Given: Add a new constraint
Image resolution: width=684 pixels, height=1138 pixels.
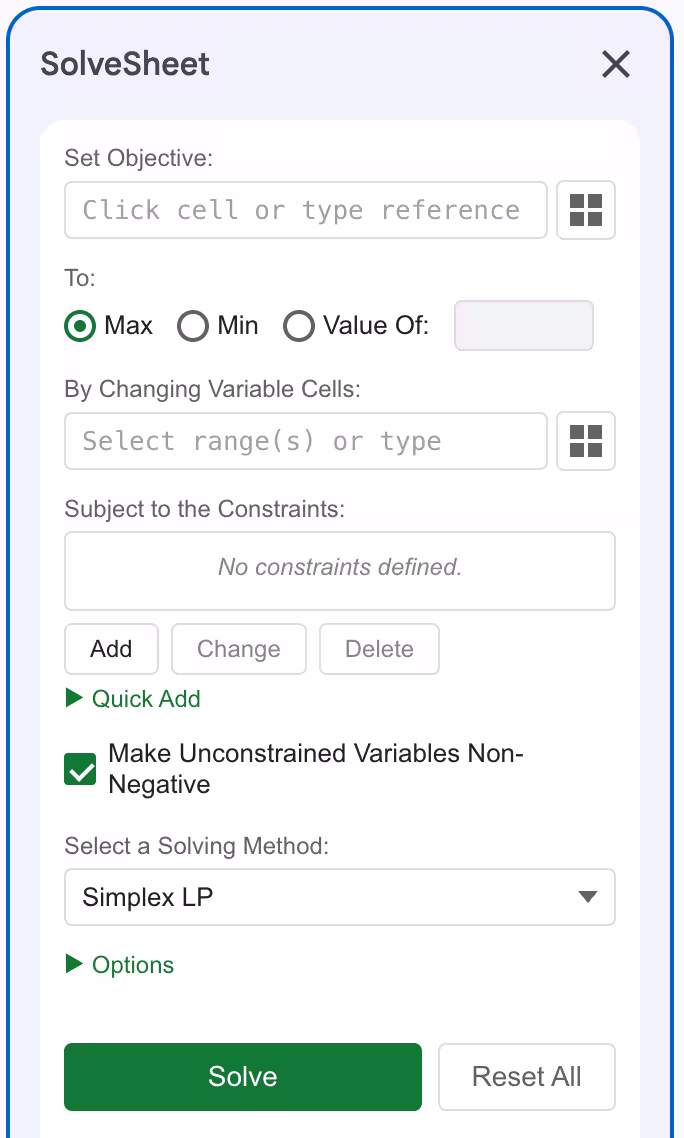Looking at the screenshot, I should (x=111, y=649).
